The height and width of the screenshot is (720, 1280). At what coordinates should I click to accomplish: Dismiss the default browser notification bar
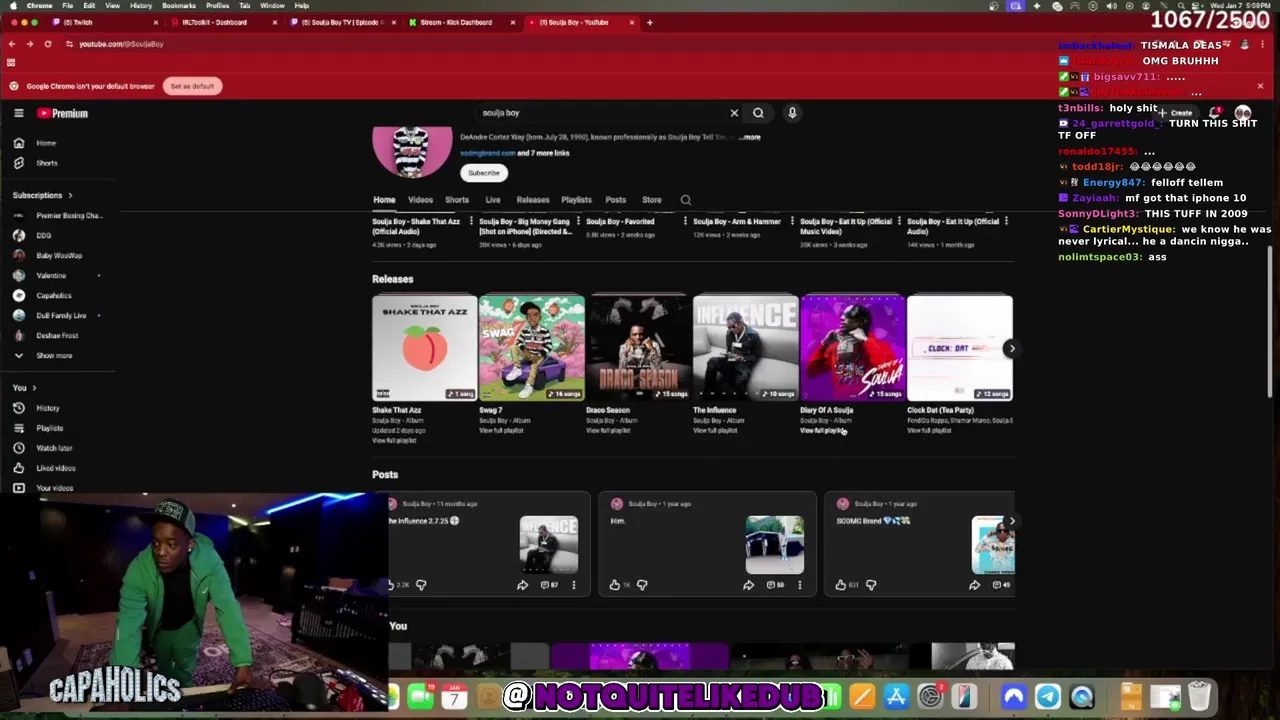click(1260, 86)
